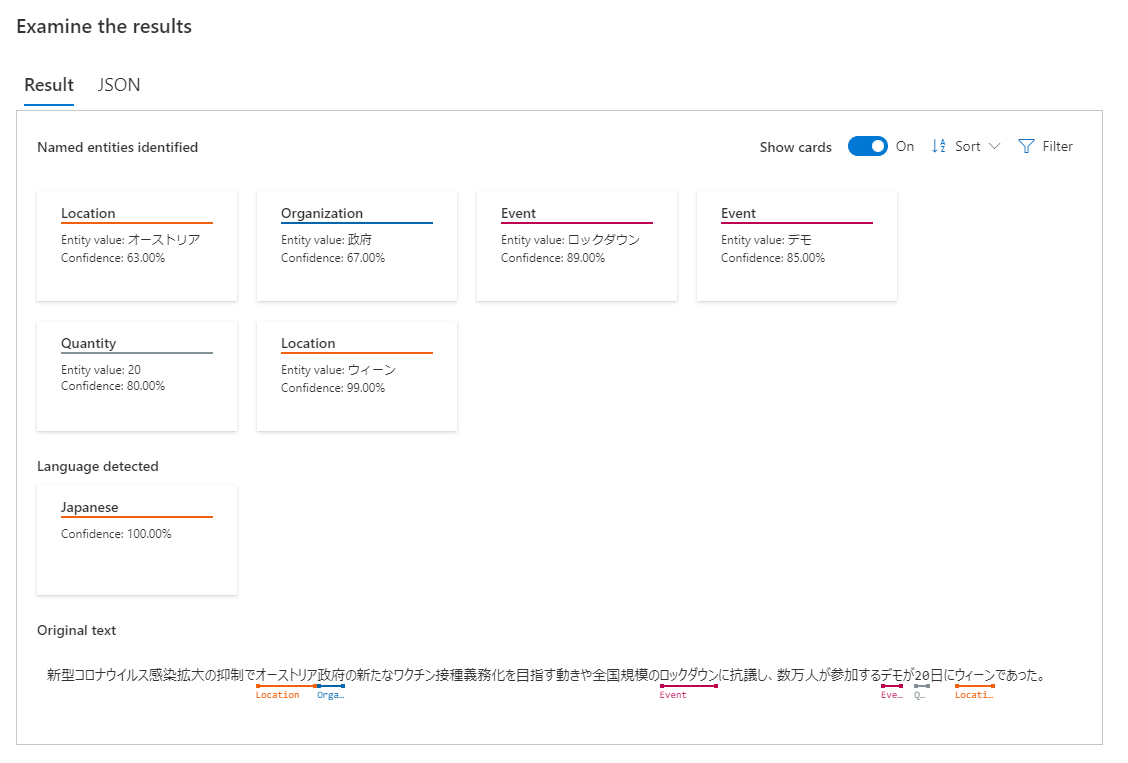Click the Sort icon with arrows

click(x=938, y=146)
